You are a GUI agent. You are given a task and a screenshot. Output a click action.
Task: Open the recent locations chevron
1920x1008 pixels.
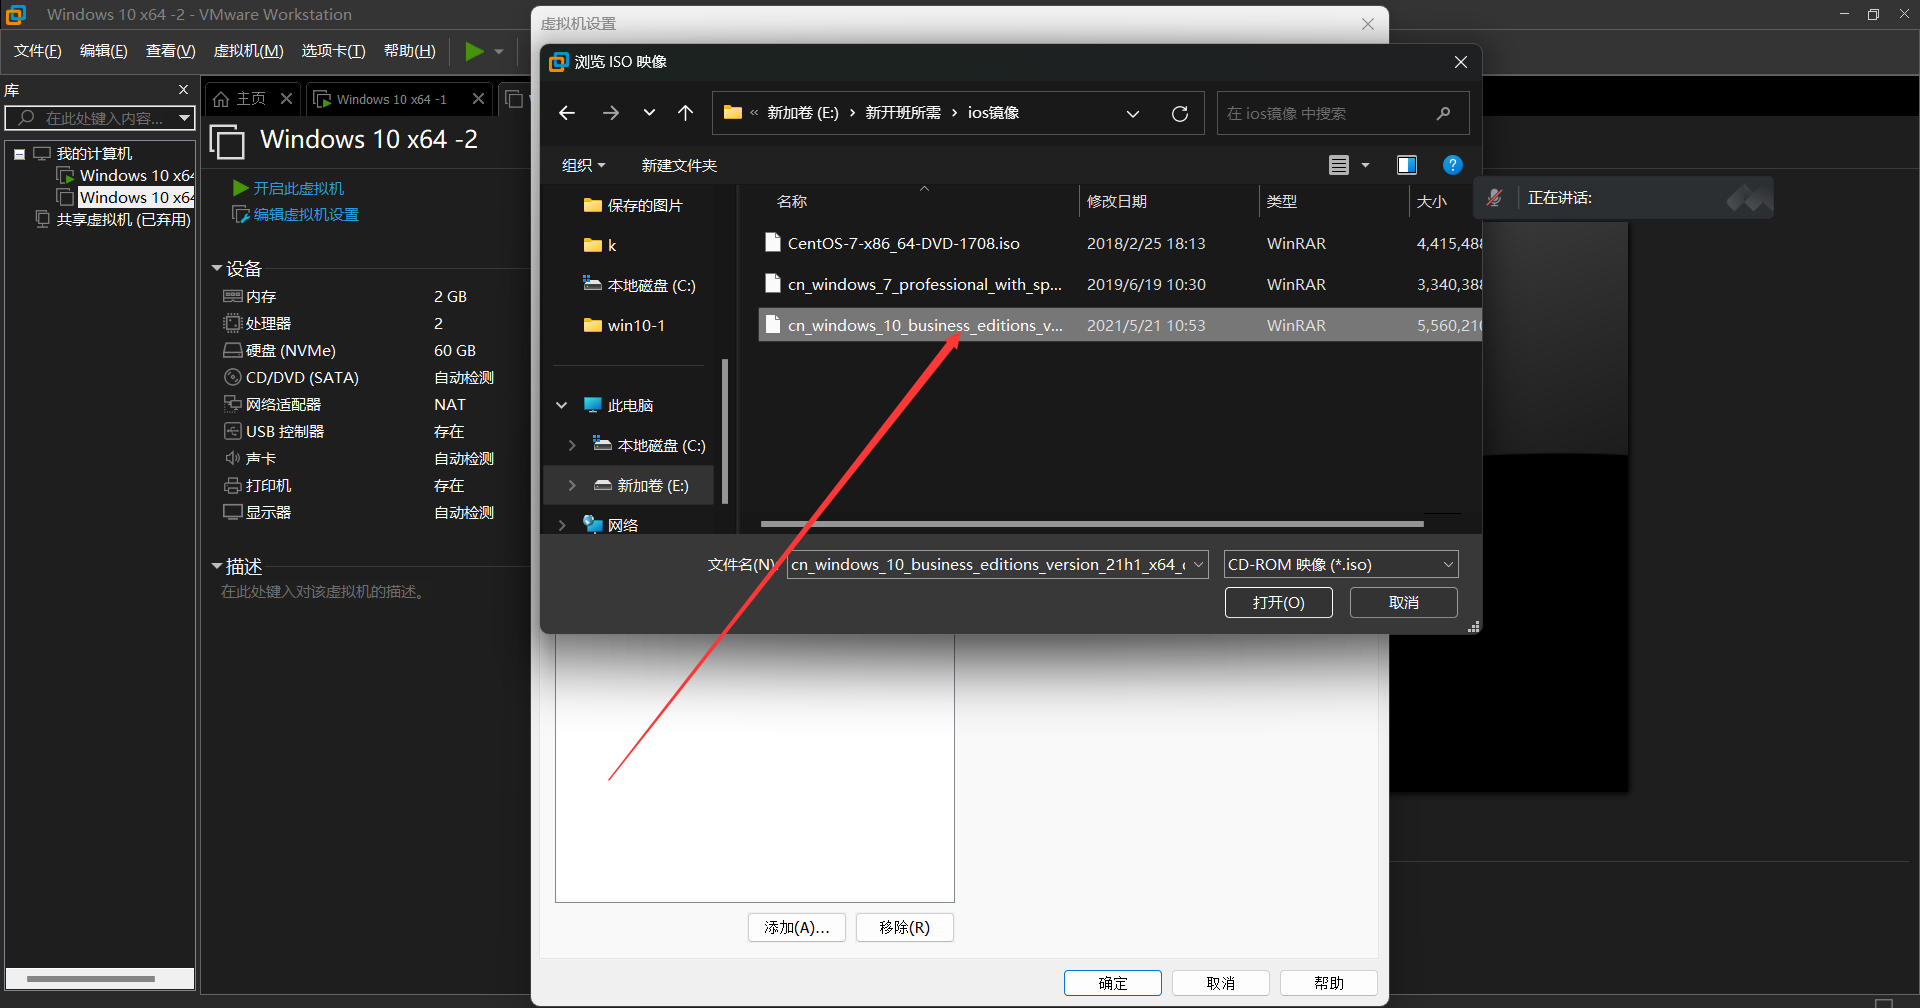pyautogui.click(x=649, y=113)
